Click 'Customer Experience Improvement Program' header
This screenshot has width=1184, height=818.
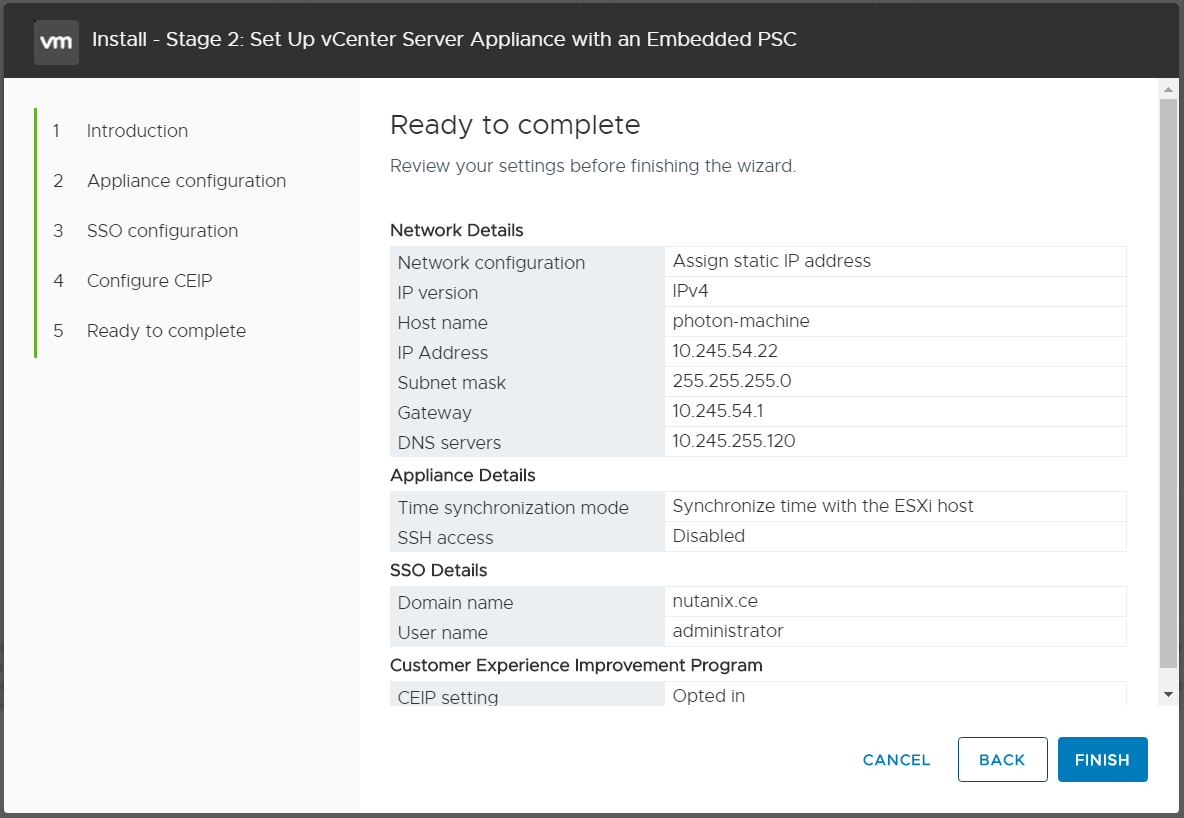click(576, 665)
